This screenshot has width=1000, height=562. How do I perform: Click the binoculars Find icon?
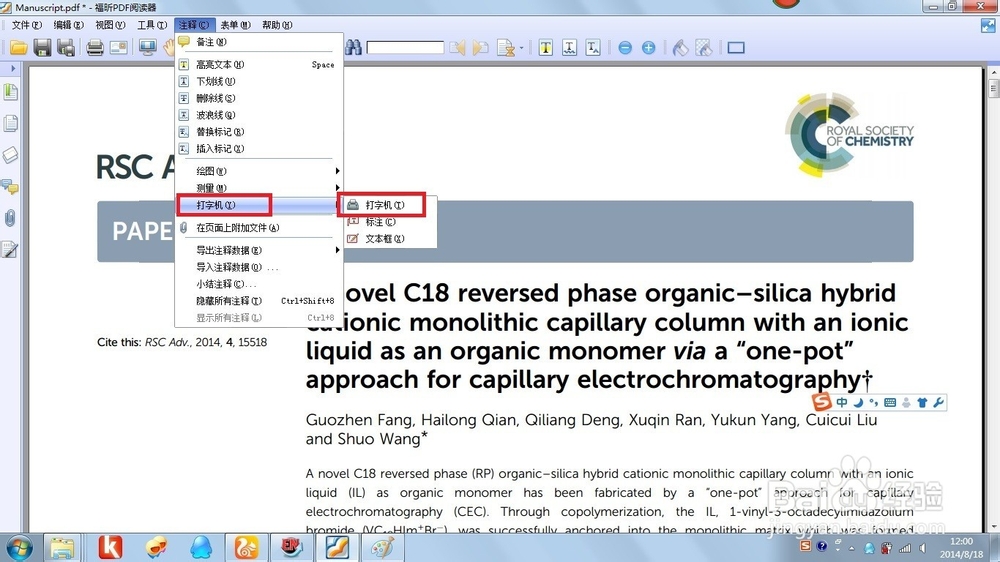tap(353, 48)
